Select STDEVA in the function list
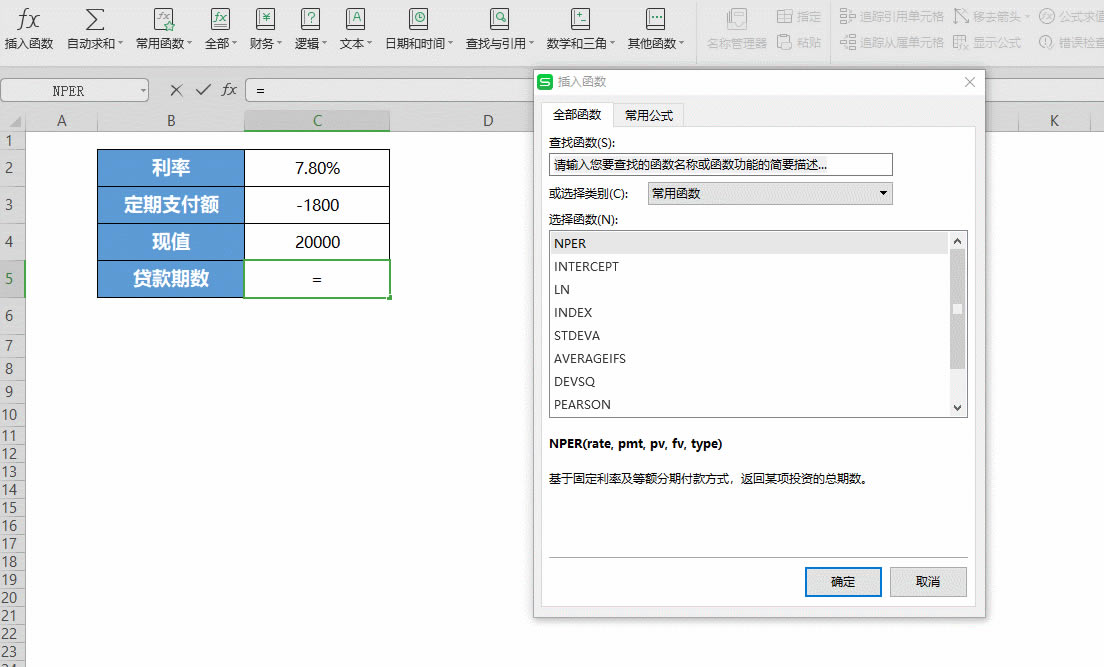 (x=748, y=335)
